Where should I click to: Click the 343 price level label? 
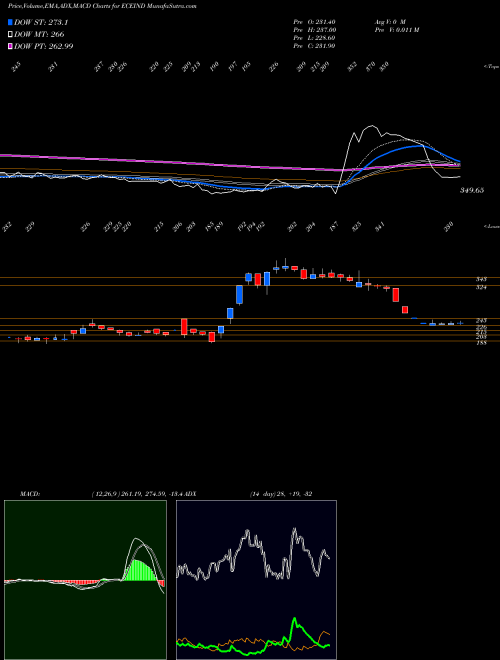tap(481, 279)
